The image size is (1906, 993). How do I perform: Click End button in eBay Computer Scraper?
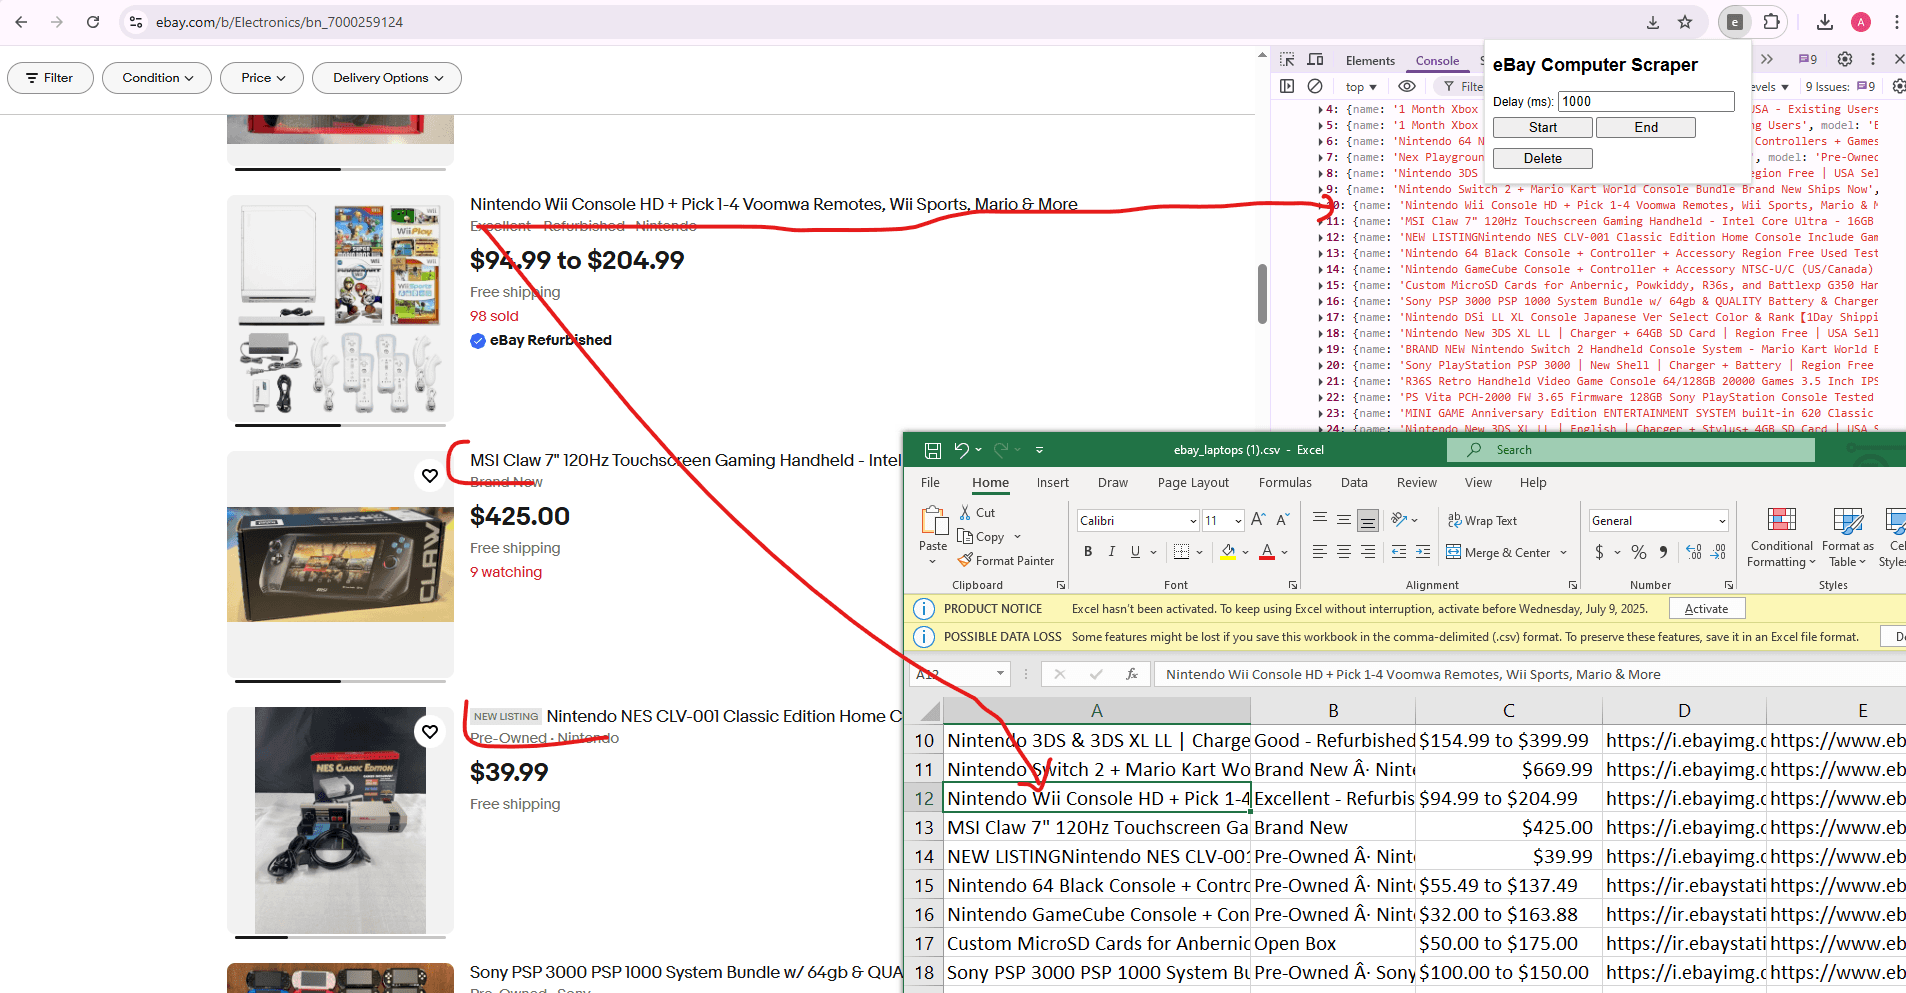click(1646, 128)
